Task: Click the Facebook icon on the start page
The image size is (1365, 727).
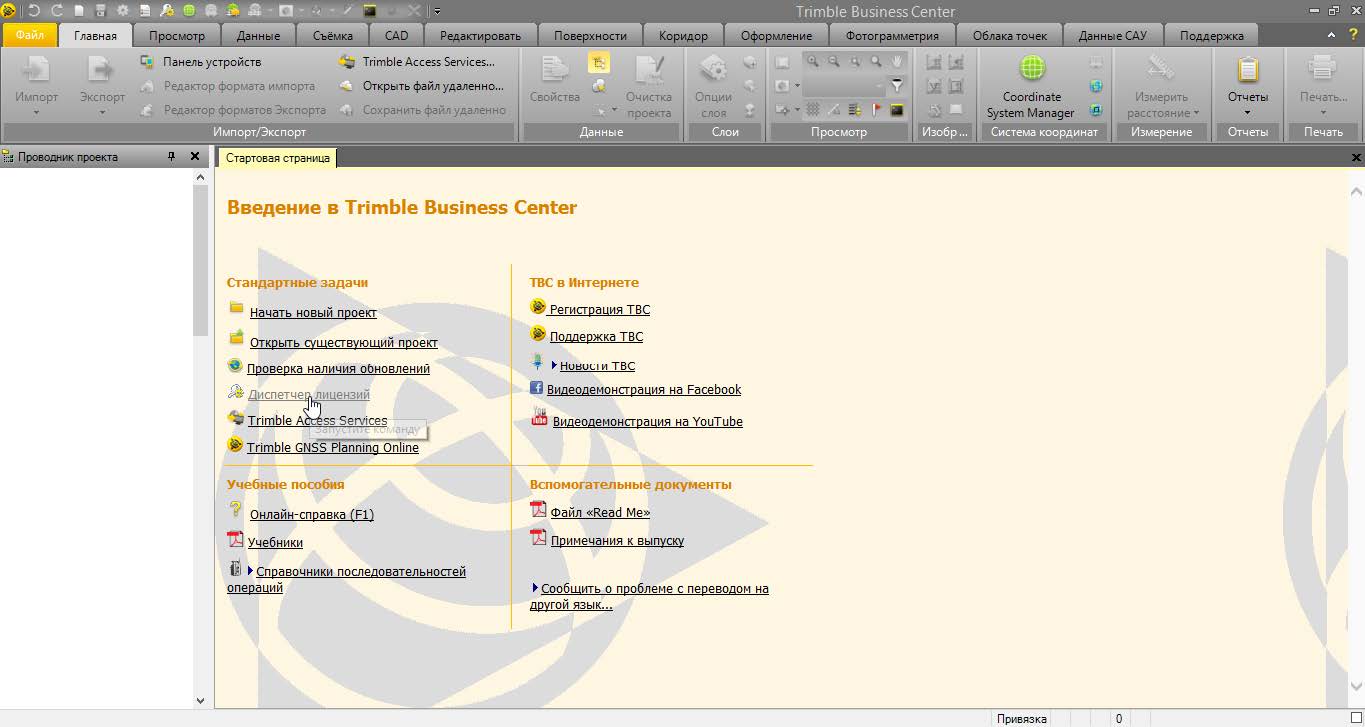Action: 536,388
